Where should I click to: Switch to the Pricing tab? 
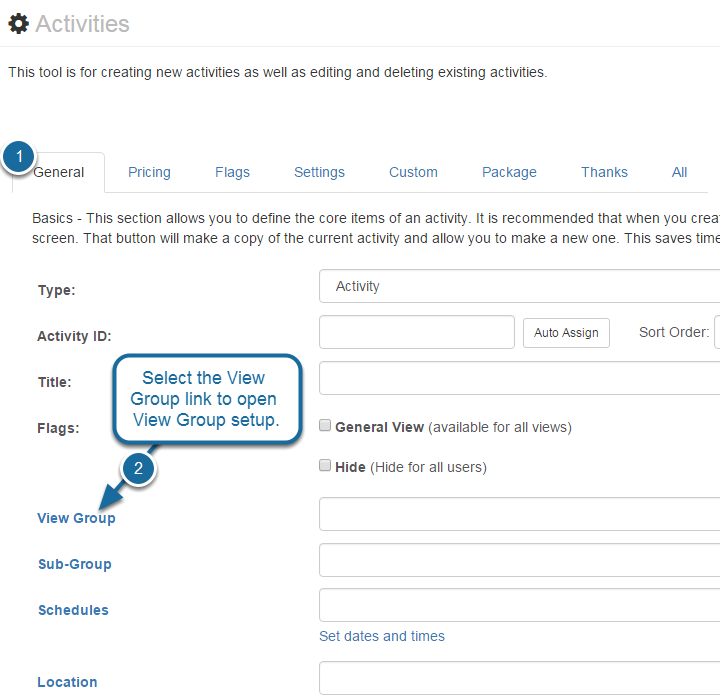pos(149,172)
